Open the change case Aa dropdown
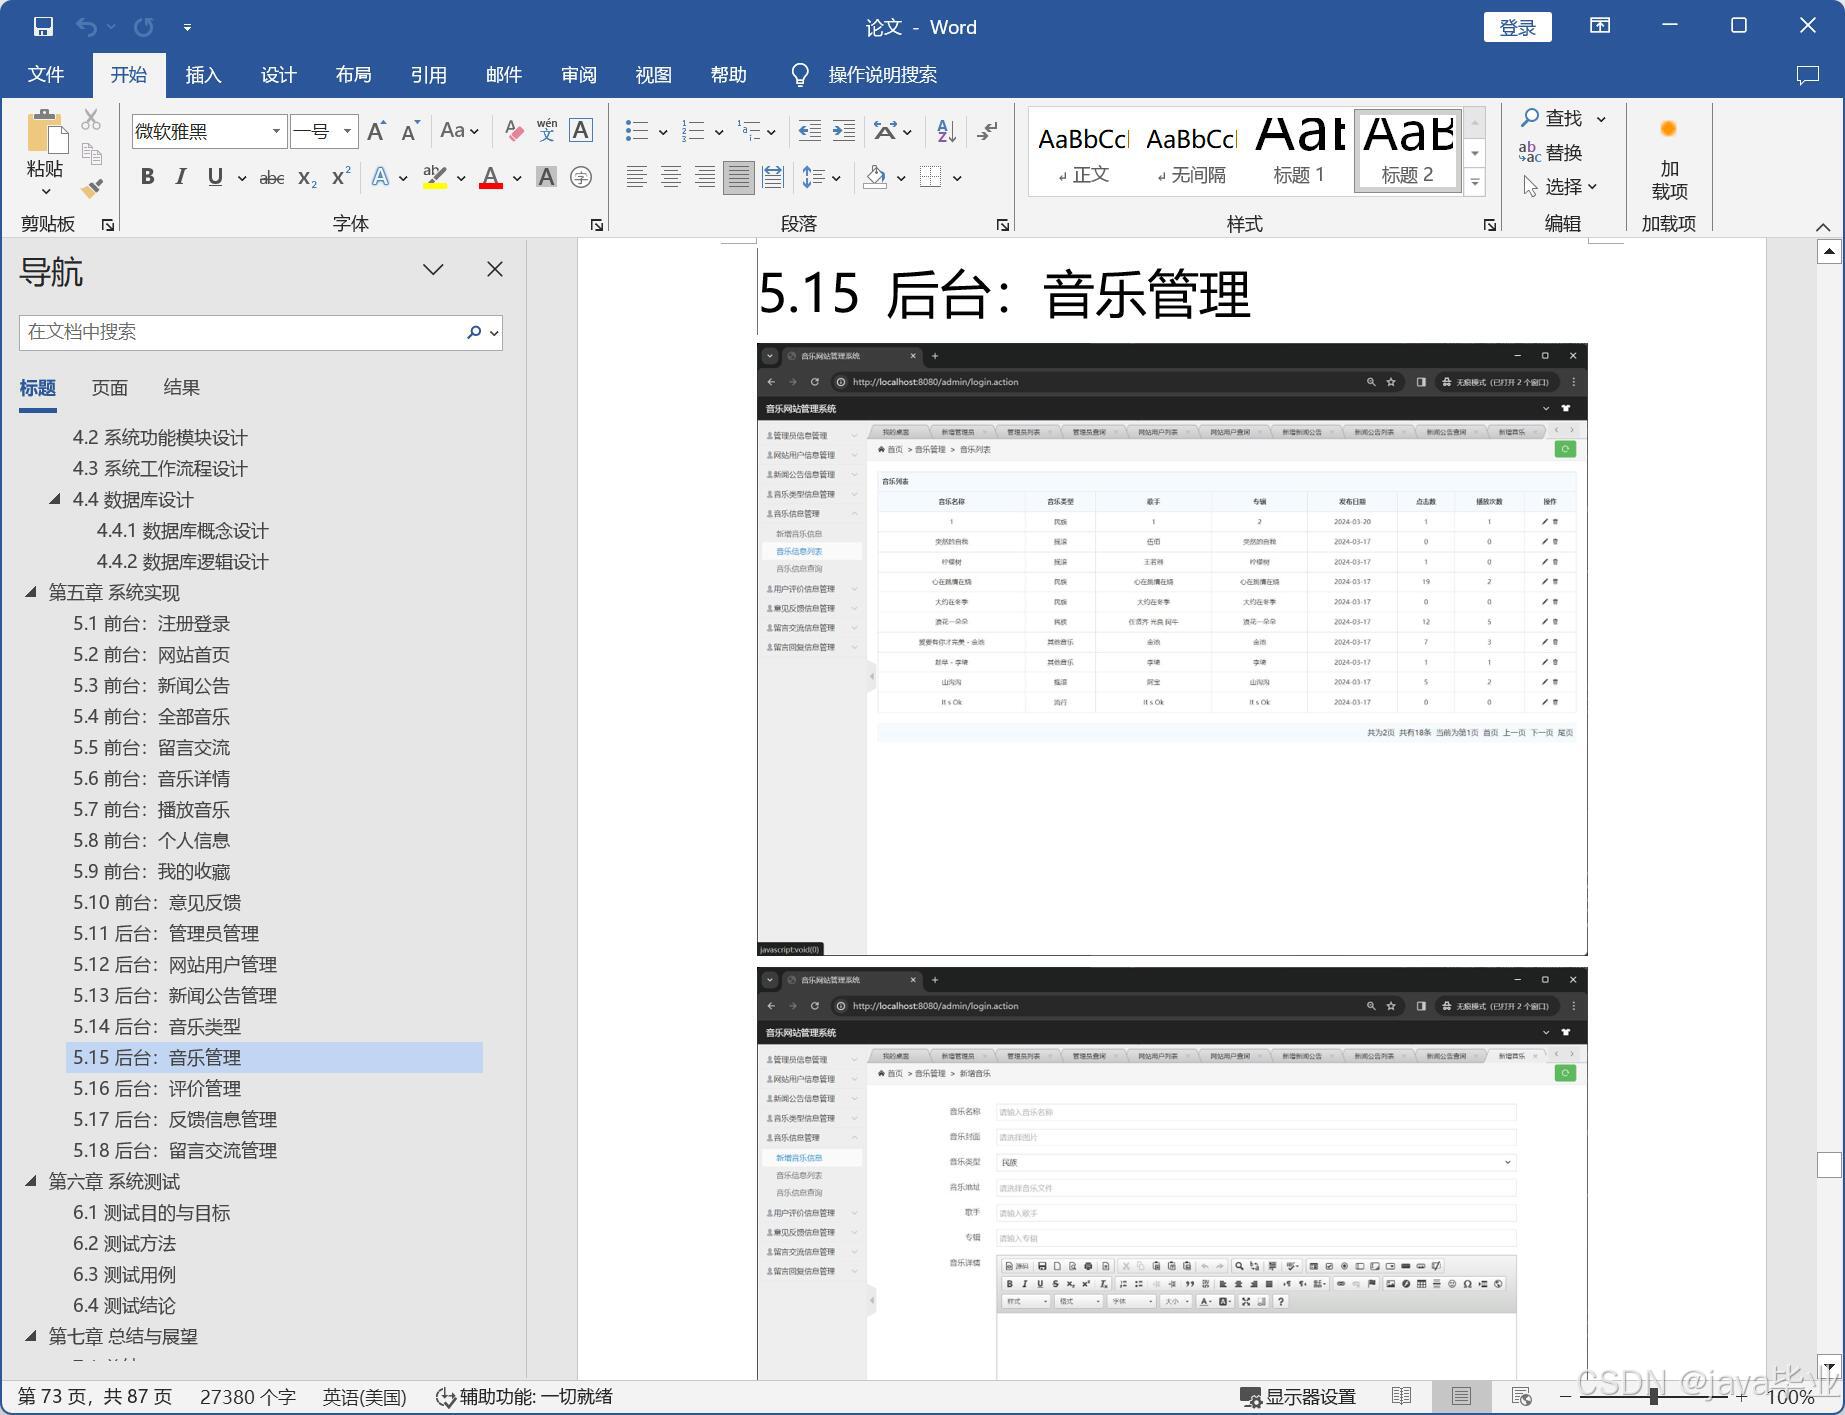Viewport: 1845px width, 1415px height. point(459,131)
